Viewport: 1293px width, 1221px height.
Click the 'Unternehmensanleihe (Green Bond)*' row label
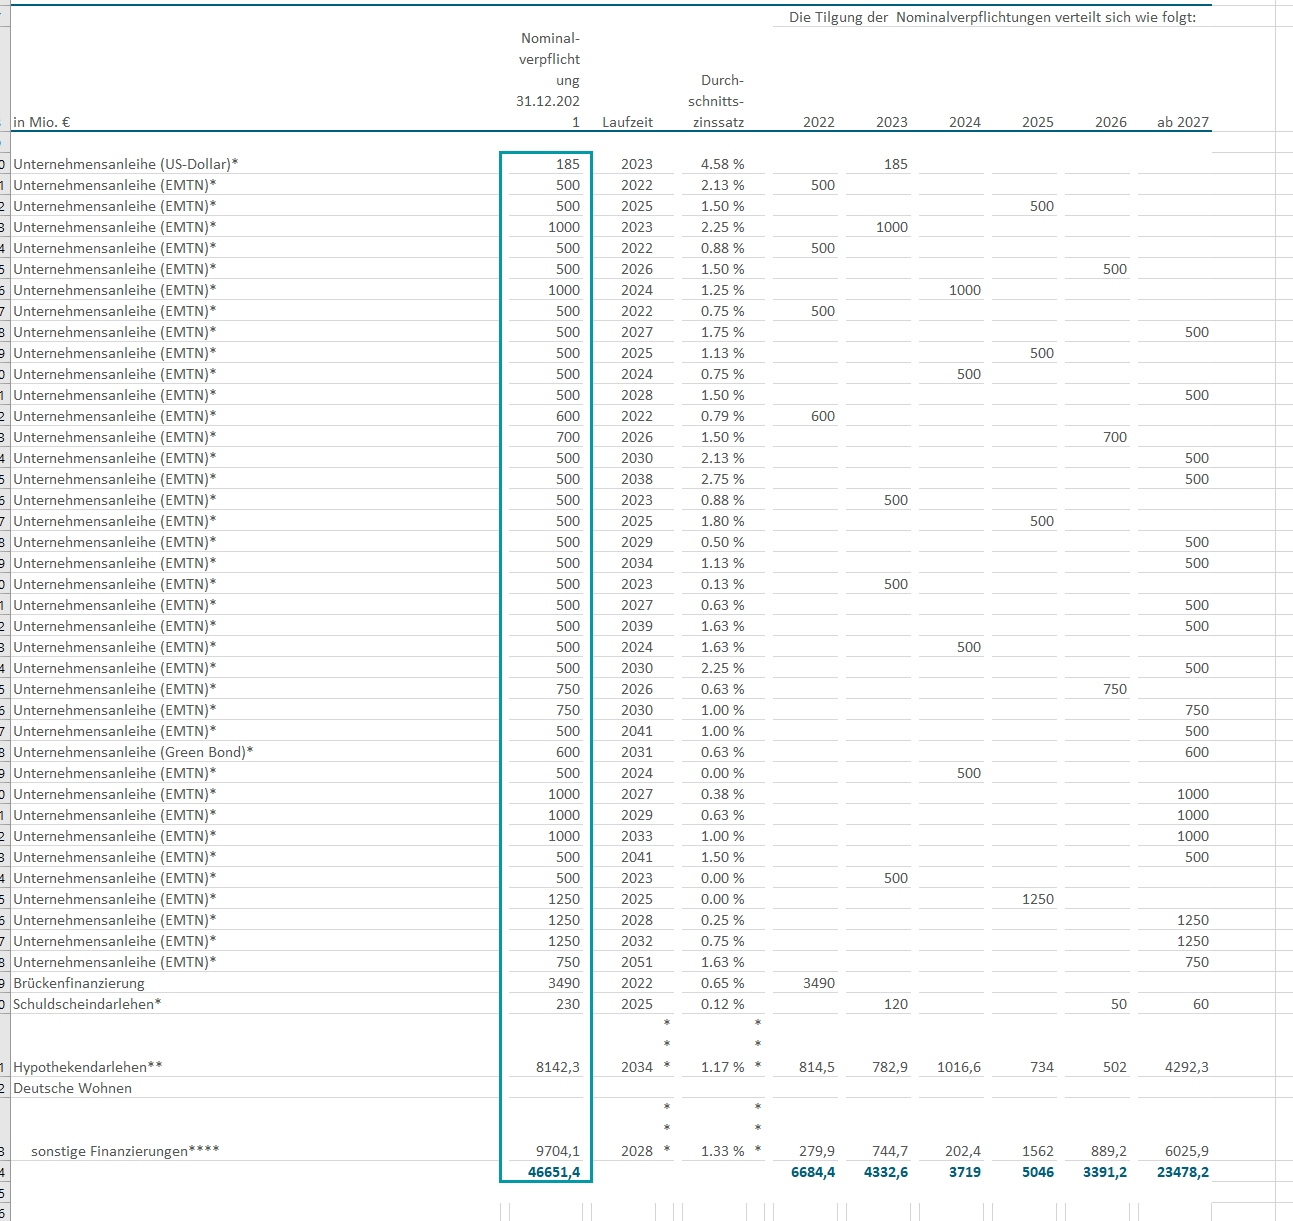pos(133,752)
